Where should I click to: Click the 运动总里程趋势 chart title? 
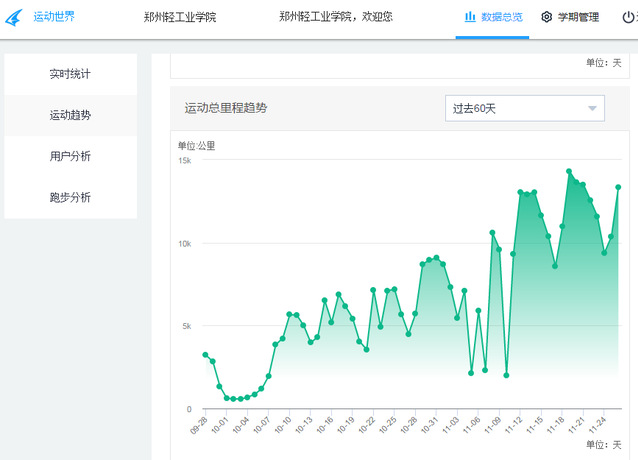click(226, 108)
